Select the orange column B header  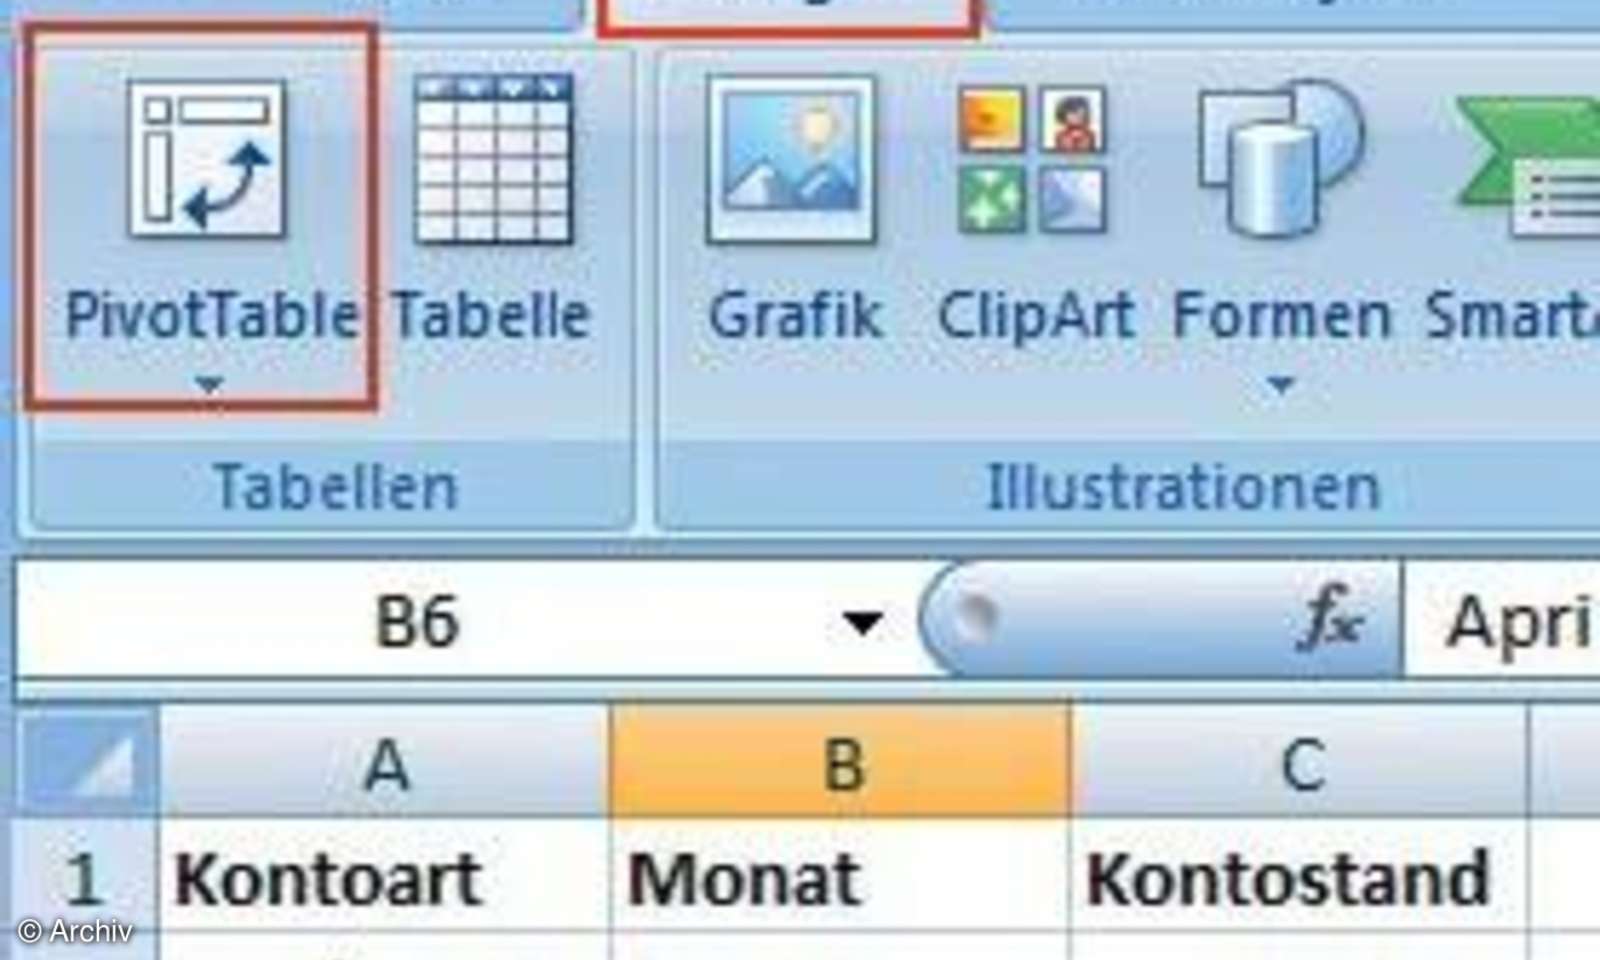point(843,765)
